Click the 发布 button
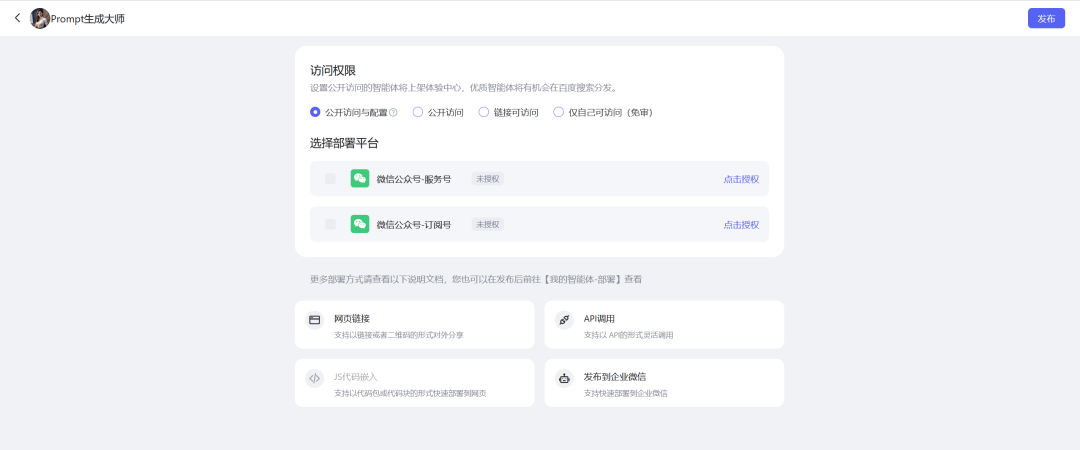1080x450 pixels. click(1046, 19)
